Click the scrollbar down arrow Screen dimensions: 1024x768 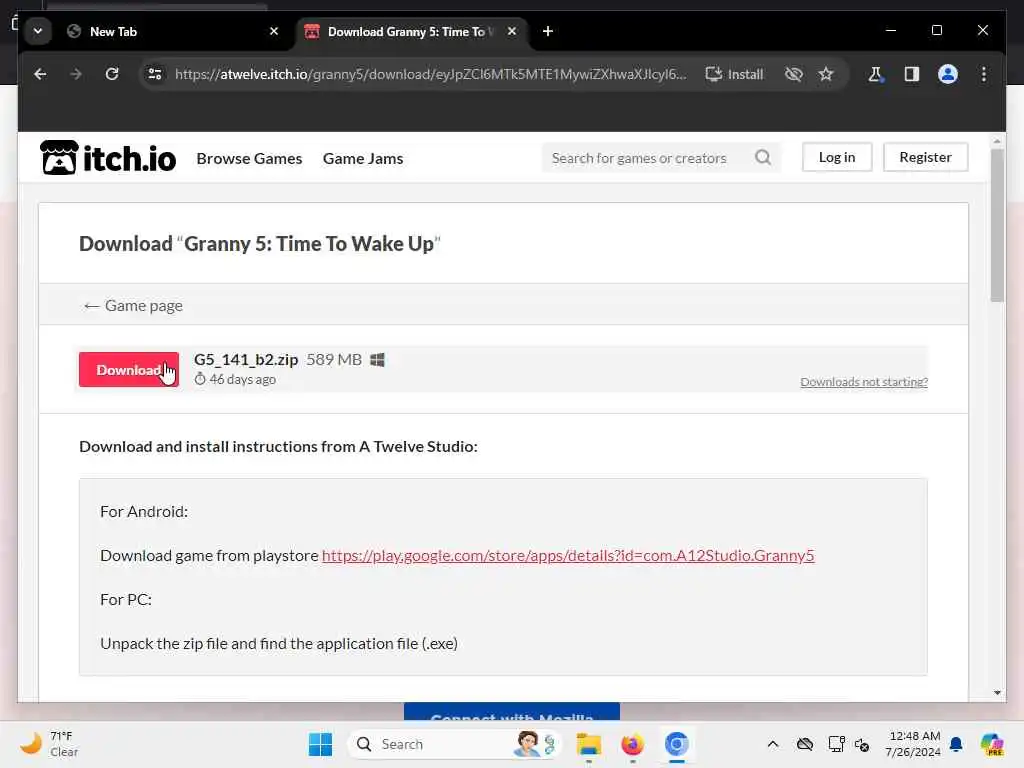tap(997, 692)
